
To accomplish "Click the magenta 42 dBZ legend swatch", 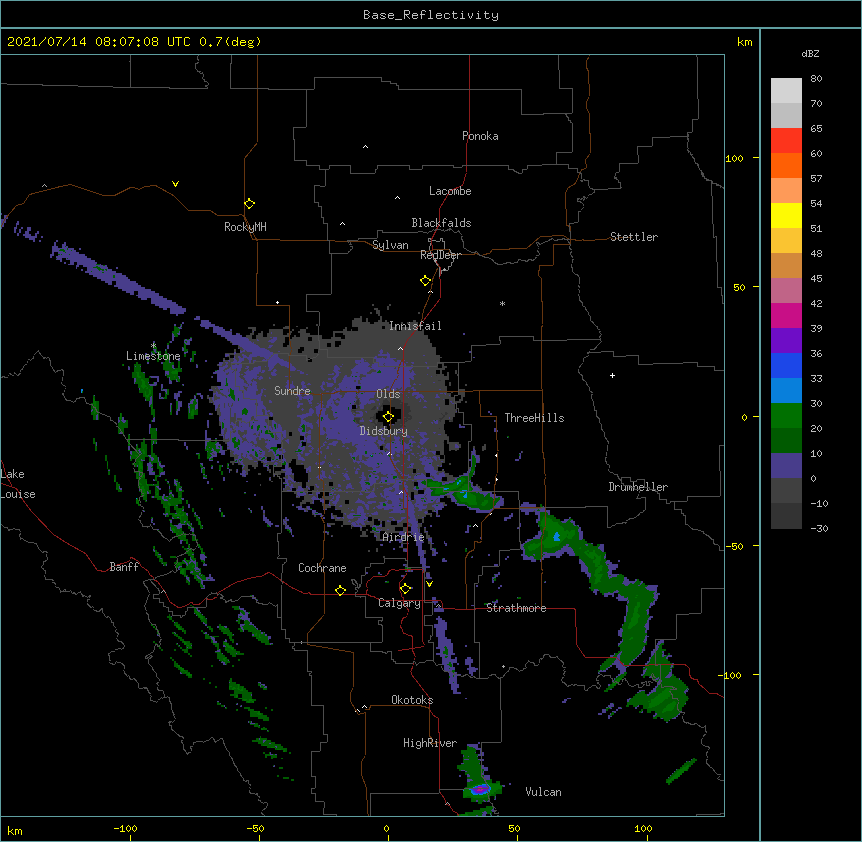I will 786,315.
